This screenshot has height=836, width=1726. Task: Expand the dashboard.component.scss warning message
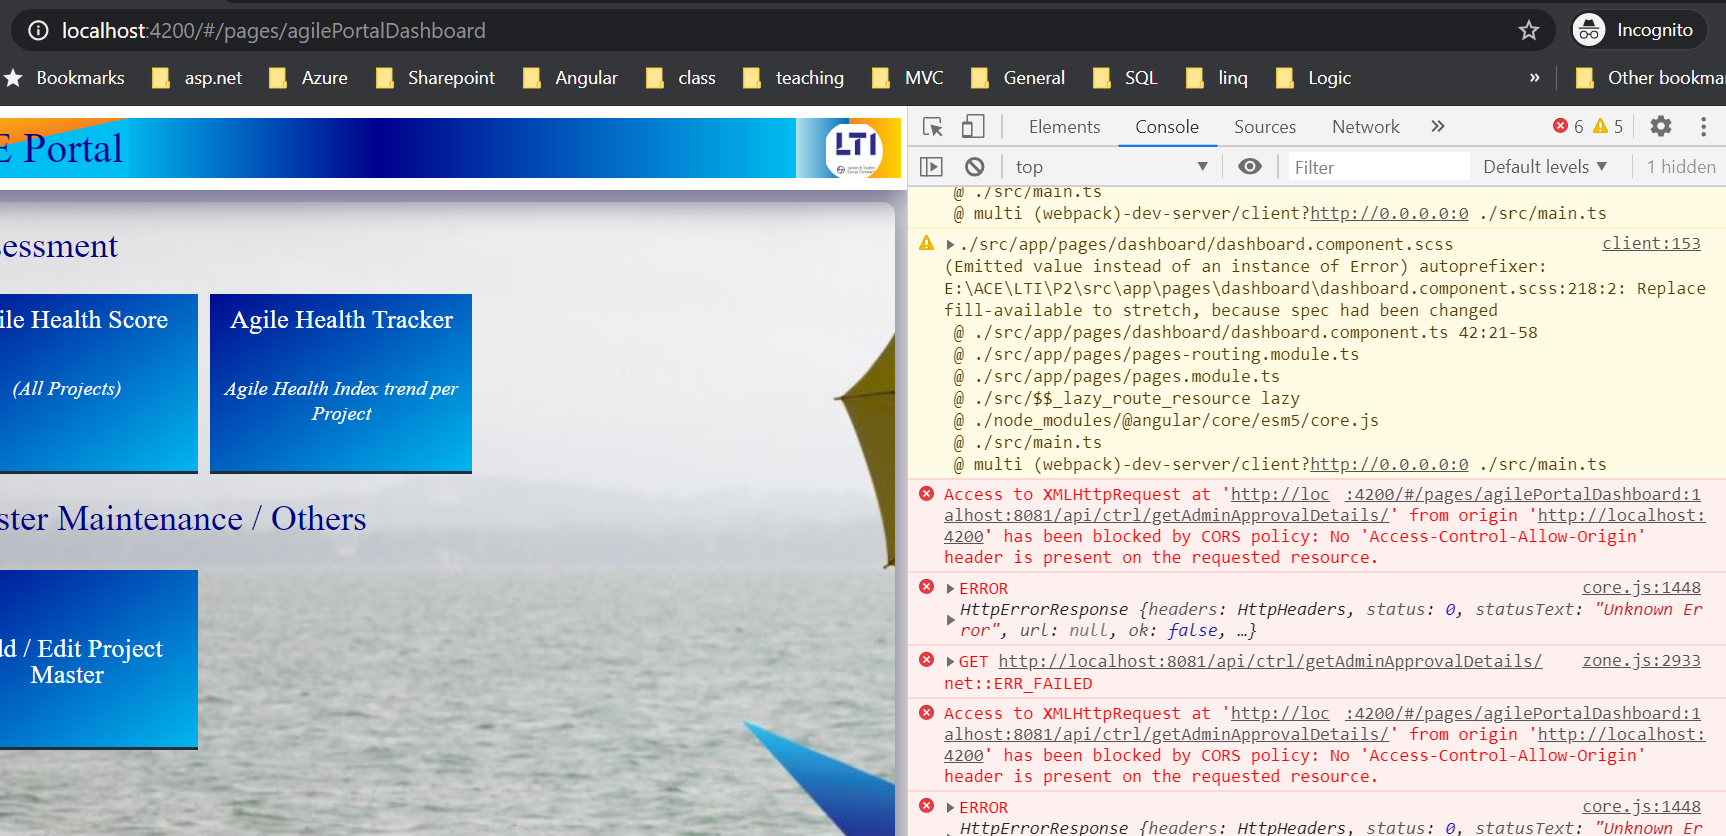coord(950,244)
